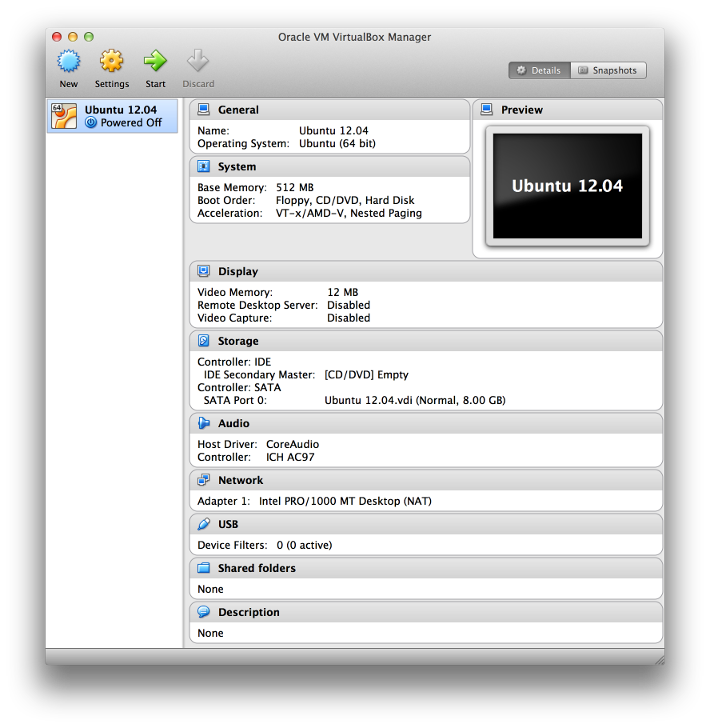
Task: Click the [CD/DVD] Empty entry
Action: coord(366,375)
